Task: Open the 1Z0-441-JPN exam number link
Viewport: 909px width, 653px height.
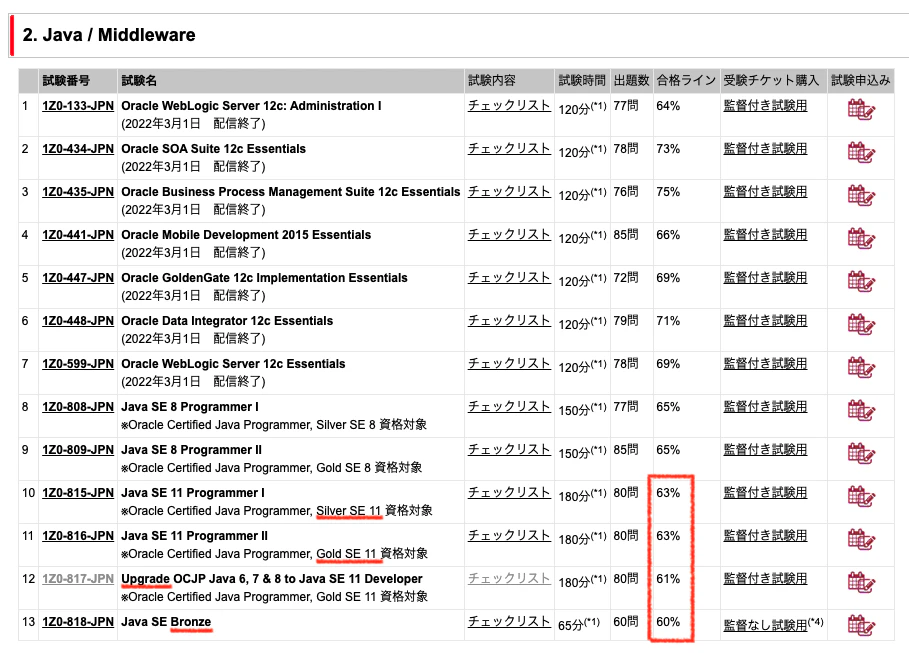Action: pyautogui.click(x=78, y=234)
